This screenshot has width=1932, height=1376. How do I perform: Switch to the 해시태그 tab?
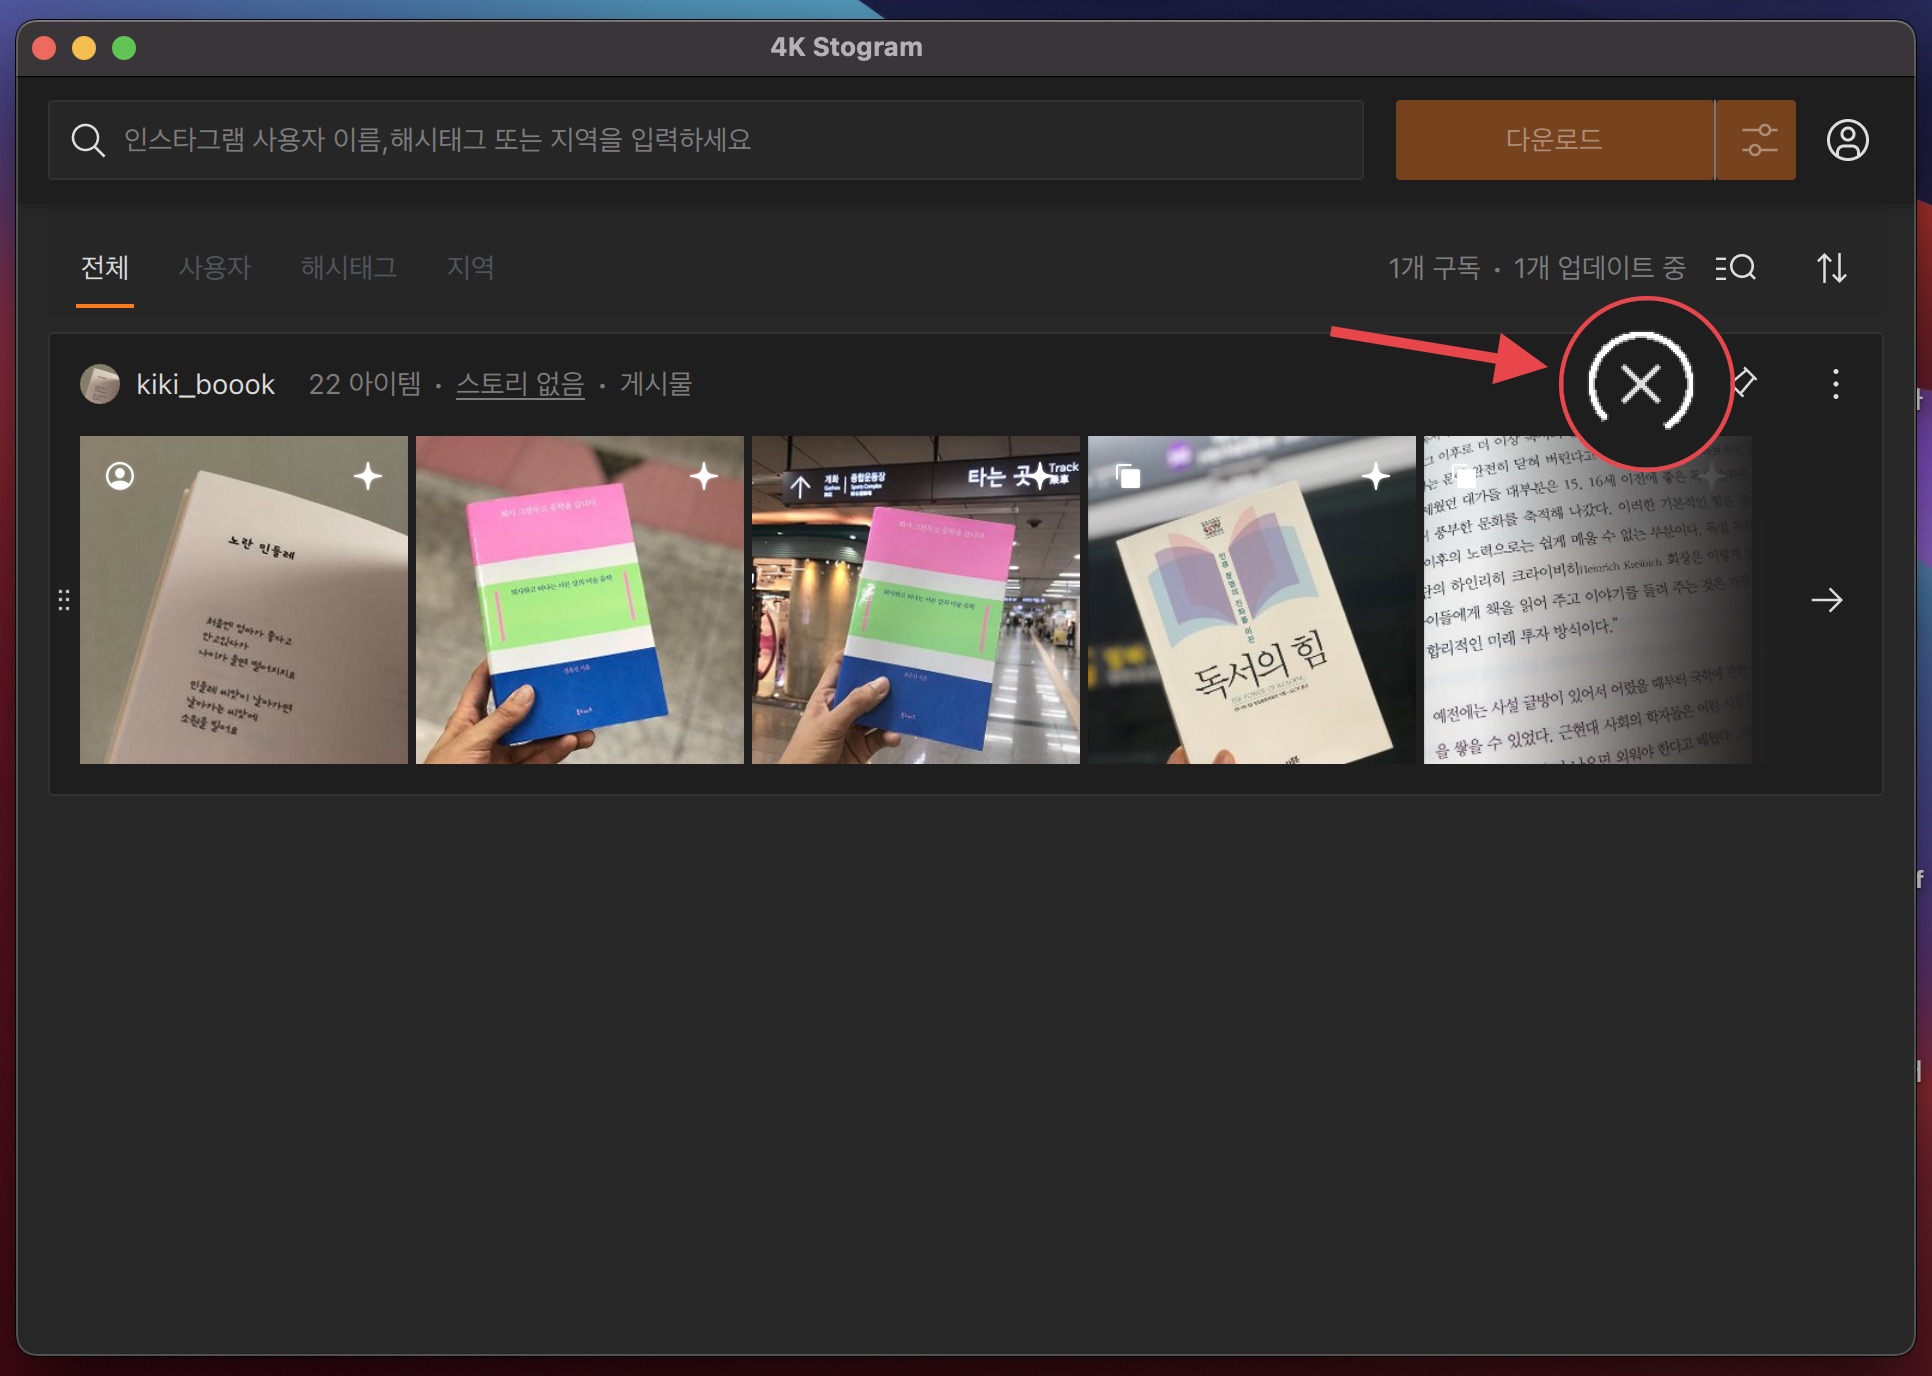(x=348, y=268)
